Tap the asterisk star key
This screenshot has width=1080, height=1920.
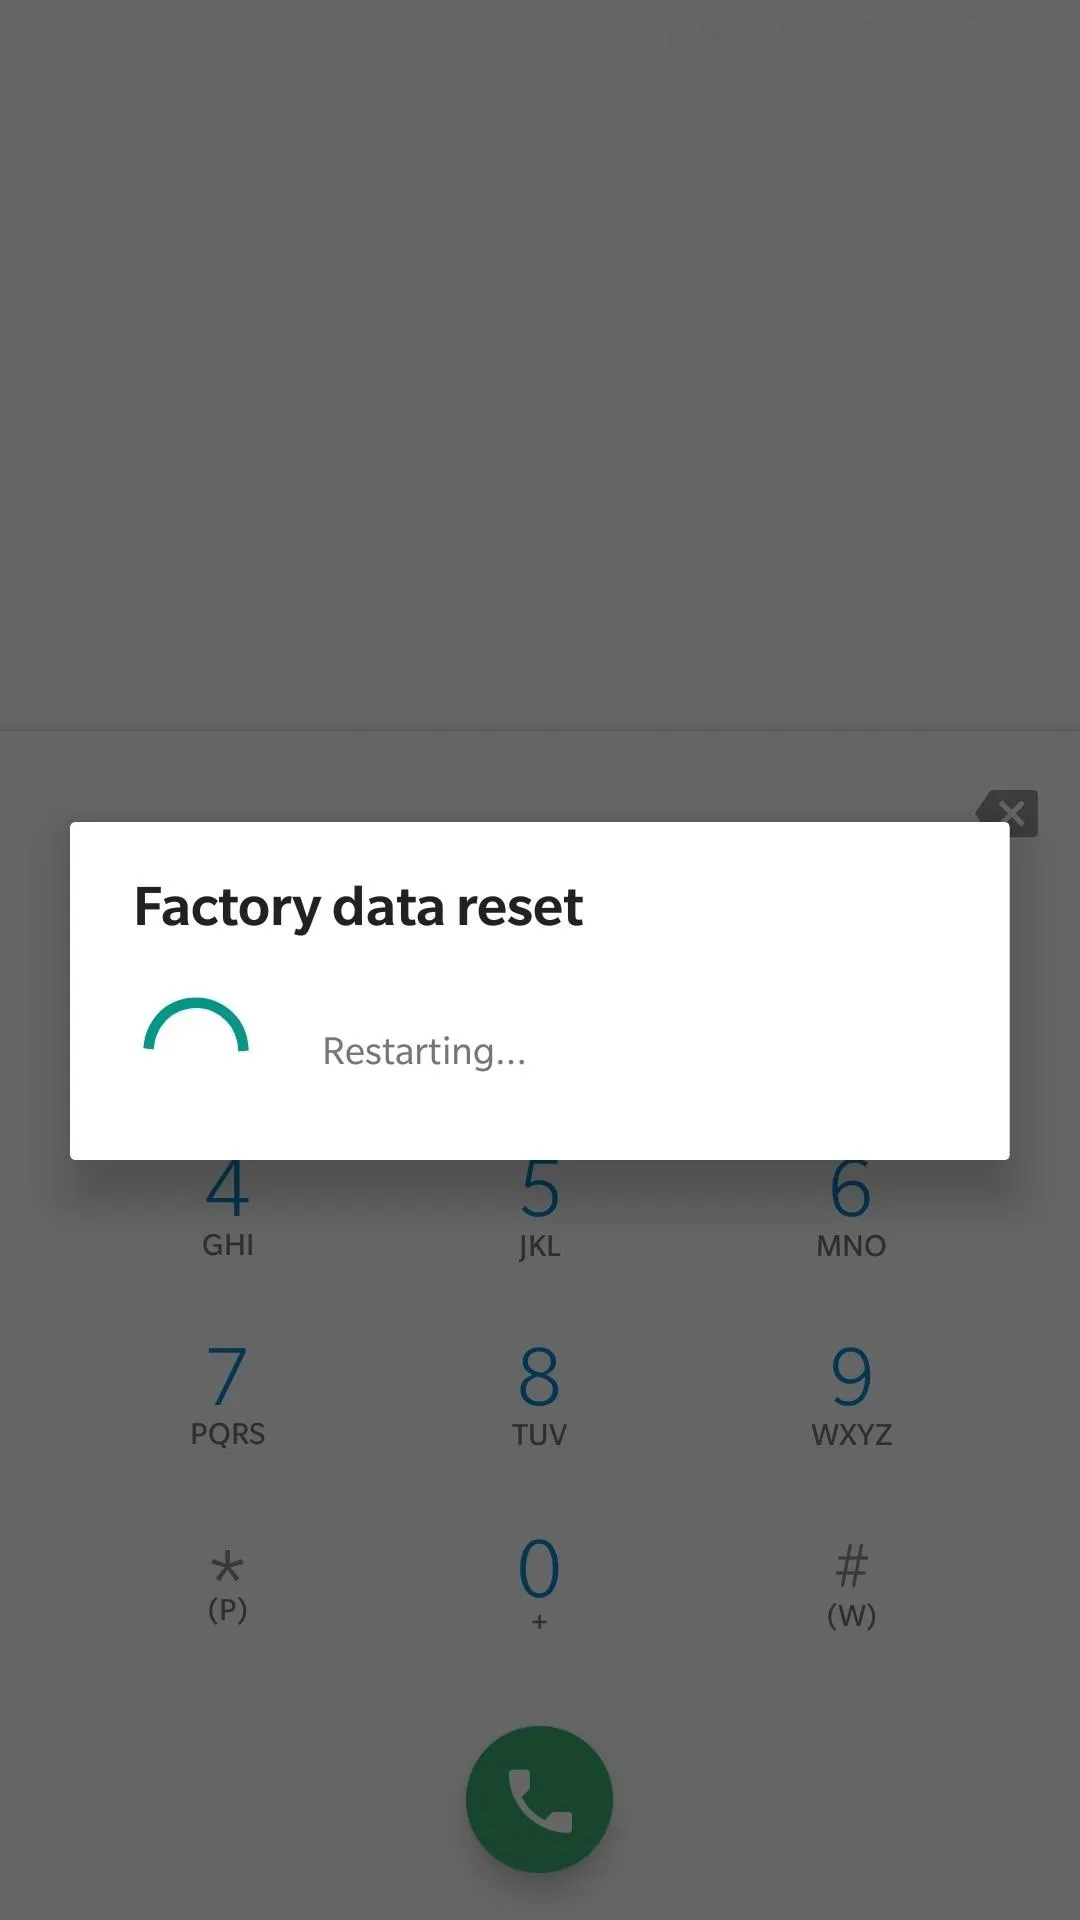227,1565
